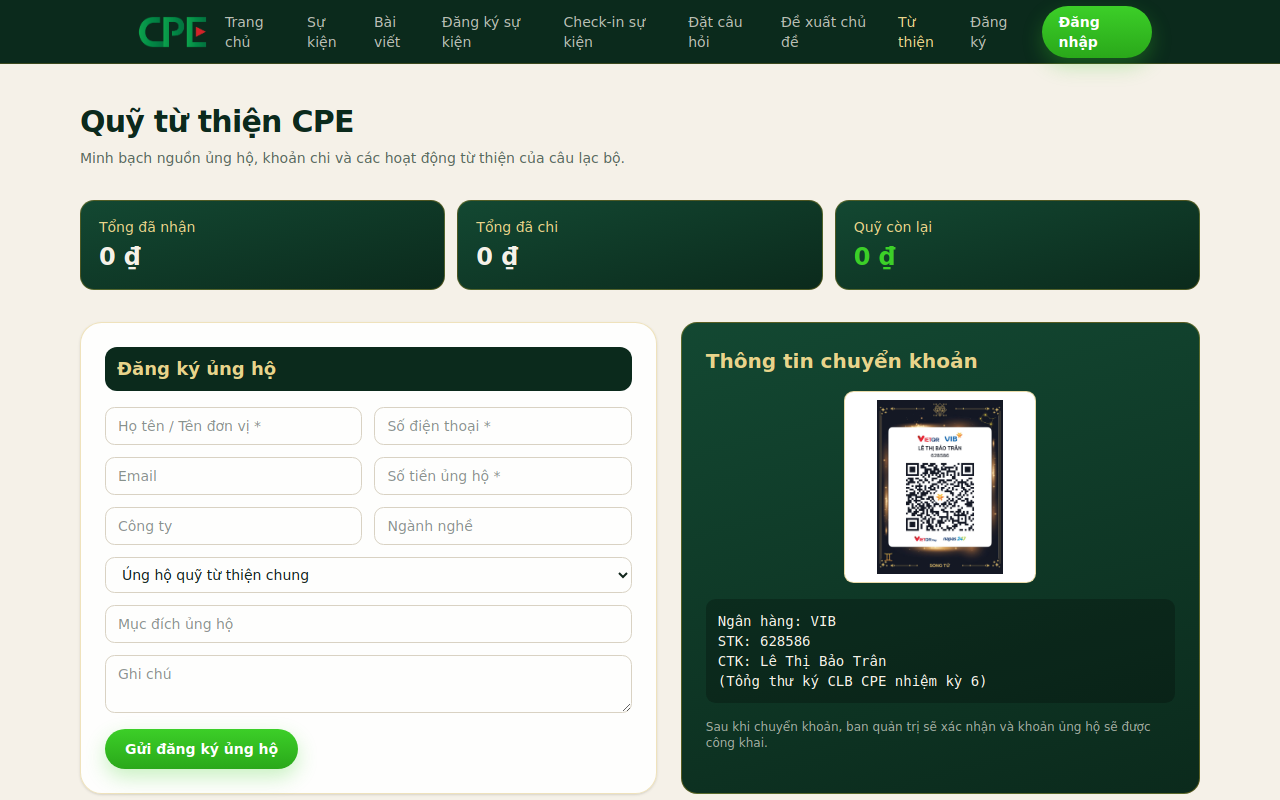Submit with Gửi đăng ký ủng hộ button
1280x800 pixels.
[x=201, y=749]
